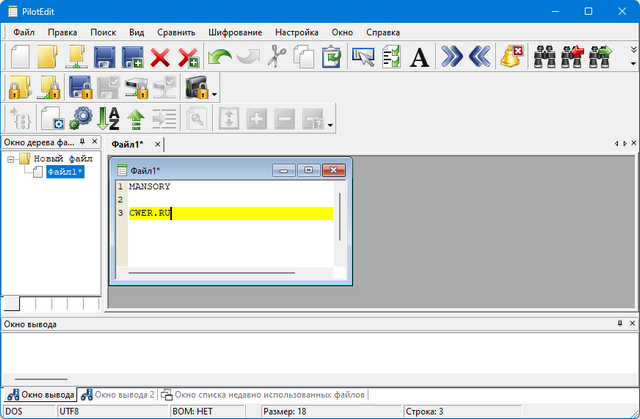Sort lines with the A-Z arrow icon
640x419 pixels.
[109, 118]
